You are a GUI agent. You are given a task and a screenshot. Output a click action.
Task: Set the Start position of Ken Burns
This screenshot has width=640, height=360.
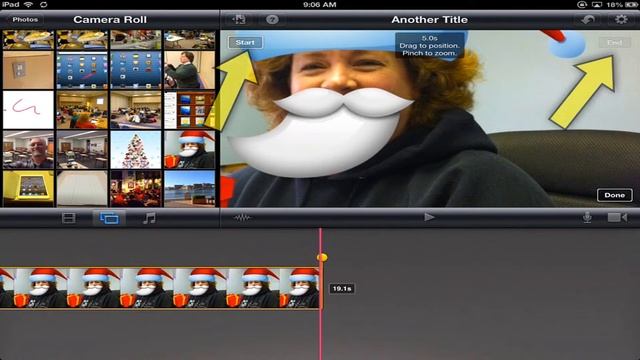(245, 42)
